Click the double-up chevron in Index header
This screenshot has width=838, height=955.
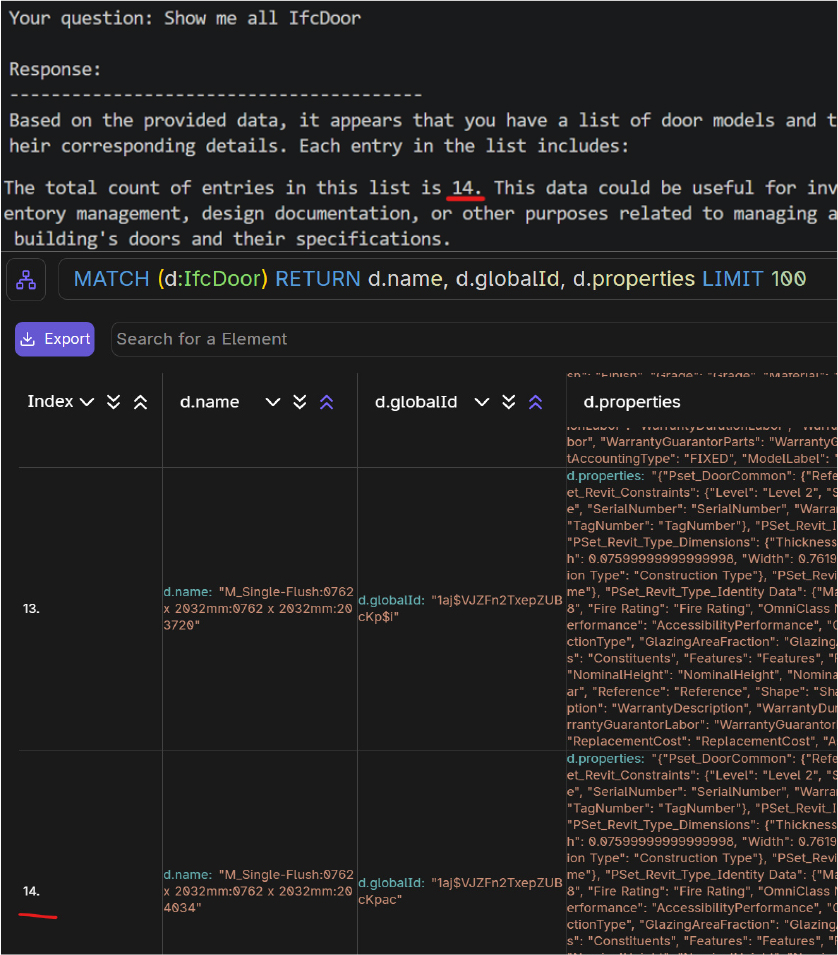click(x=141, y=402)
